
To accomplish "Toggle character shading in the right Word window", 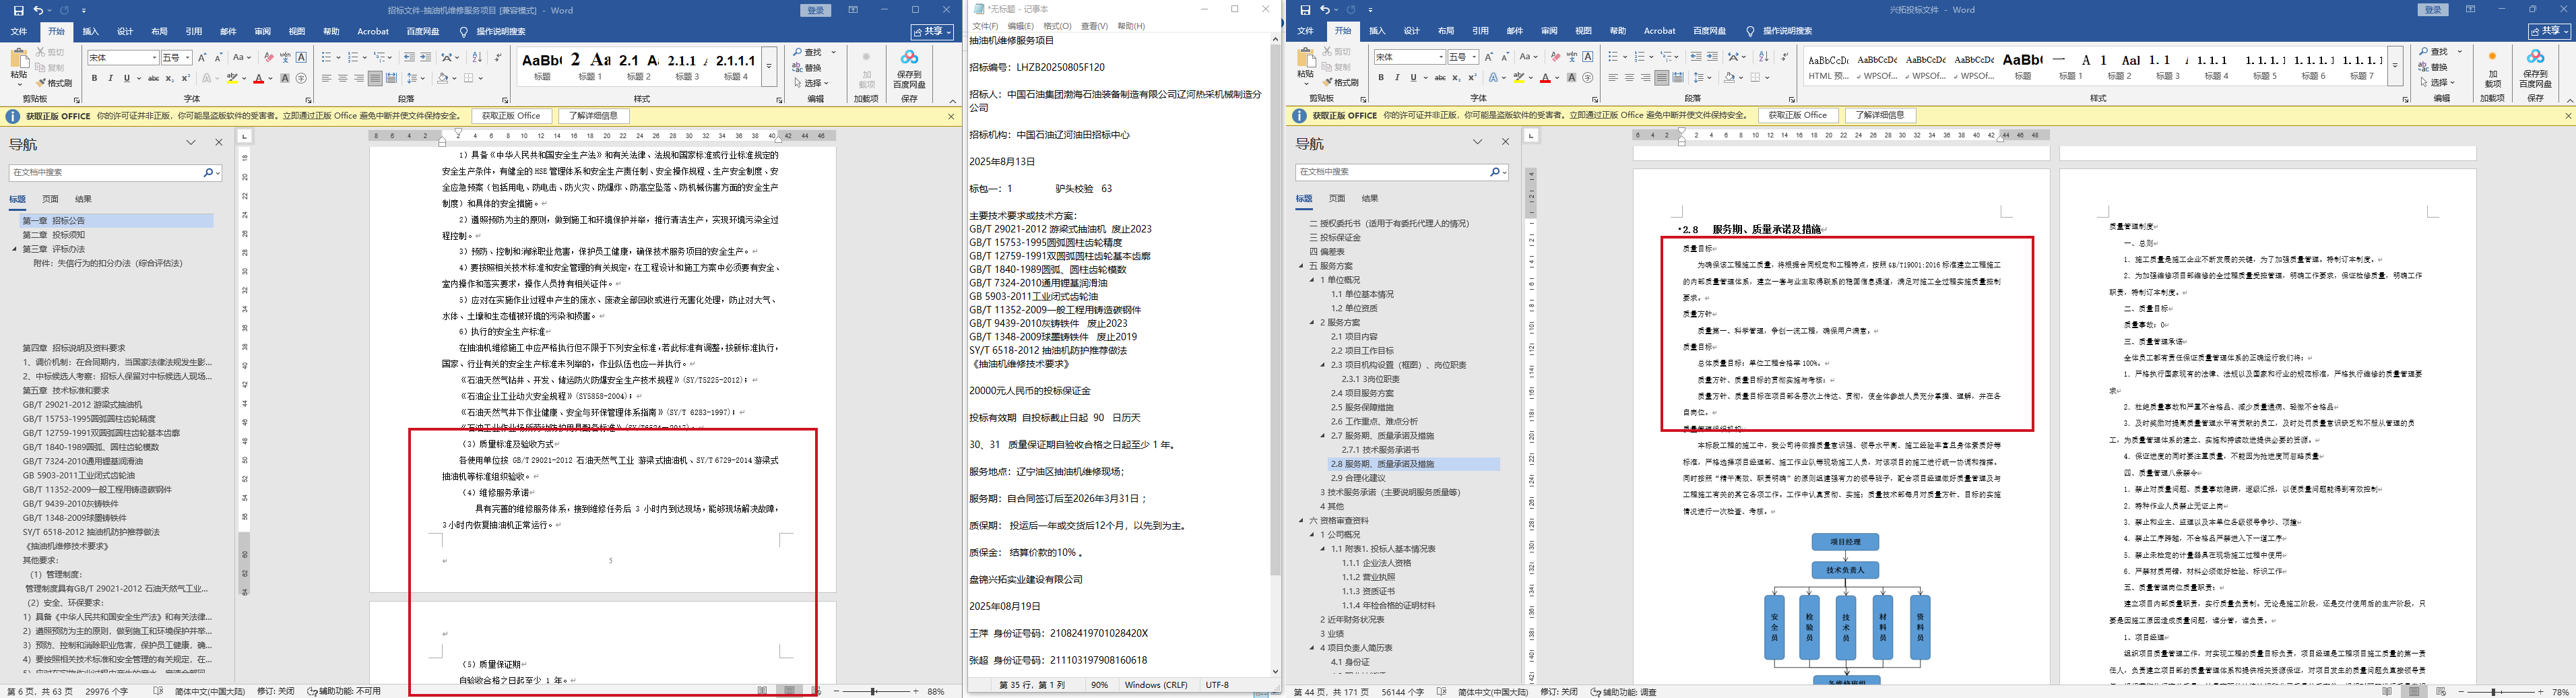I will click(1572, 78).
